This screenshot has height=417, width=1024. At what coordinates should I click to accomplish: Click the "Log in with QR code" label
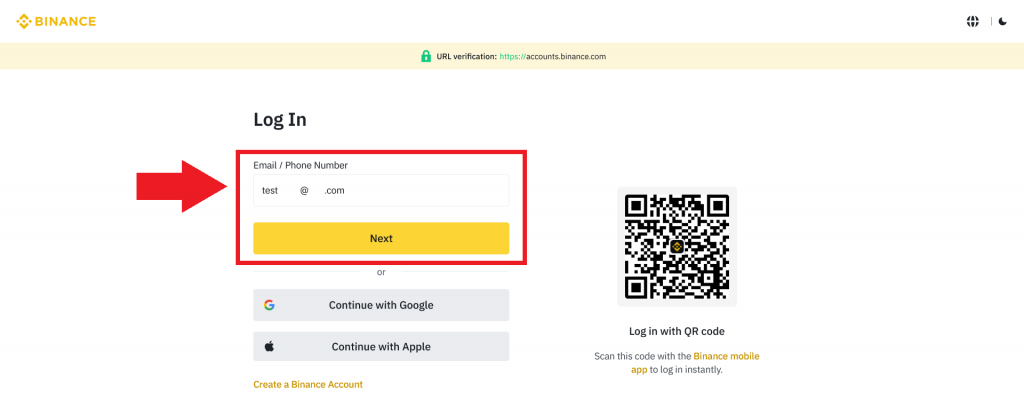pyautogui.click(x=676, y=331)
